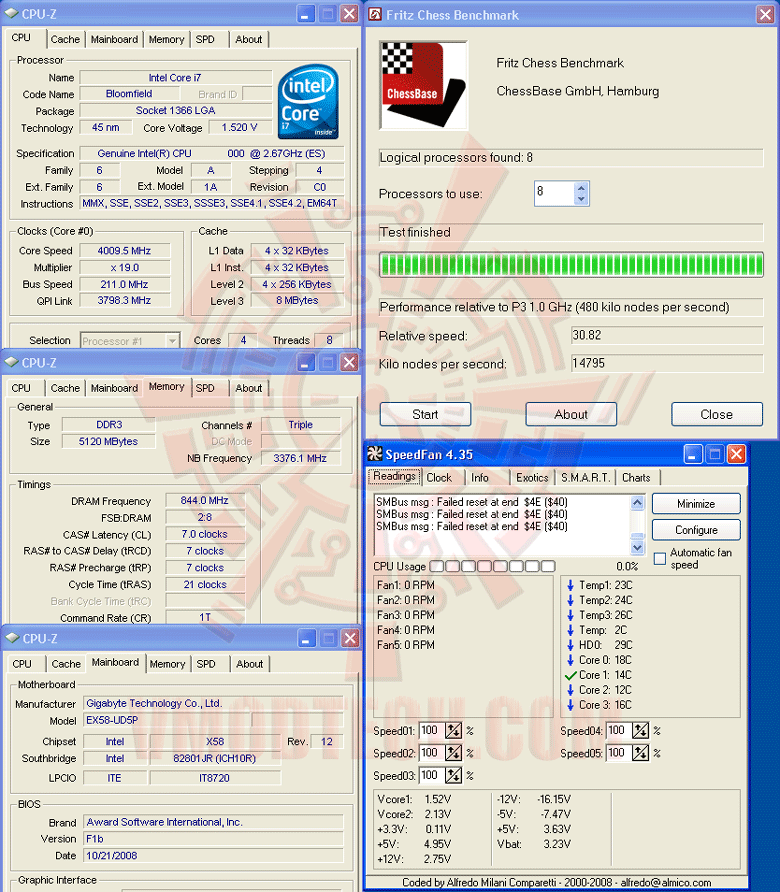
Task: Enable Automatic fan speed checkbox
Action: pyautogui.click(x=659, y=559)
